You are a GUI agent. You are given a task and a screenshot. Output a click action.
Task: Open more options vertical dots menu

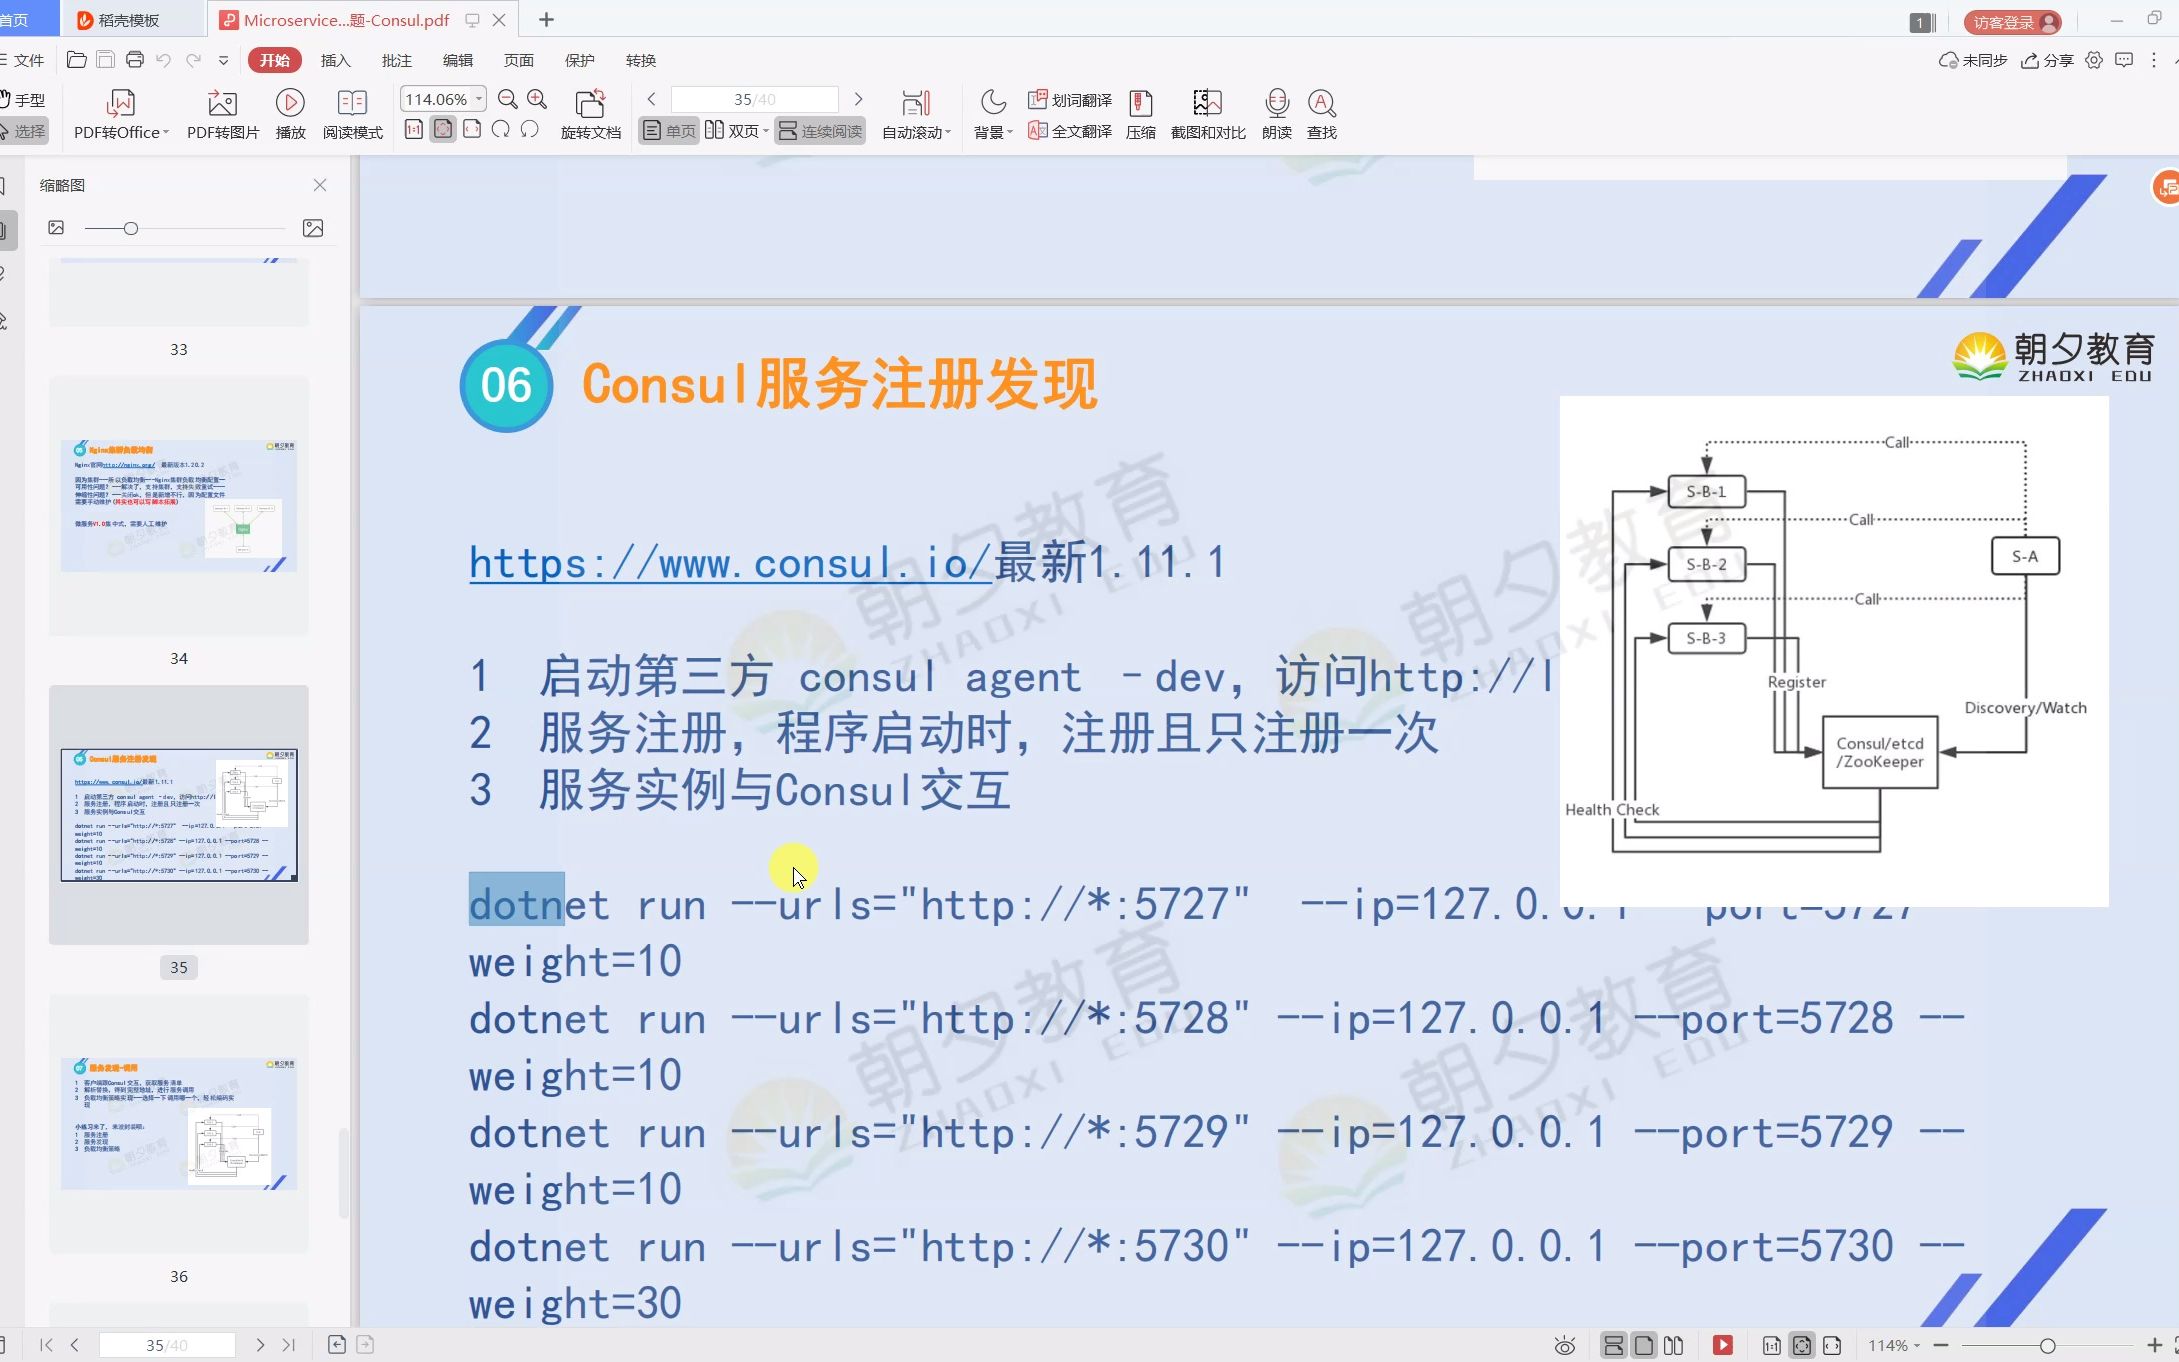pos(2154,60)
